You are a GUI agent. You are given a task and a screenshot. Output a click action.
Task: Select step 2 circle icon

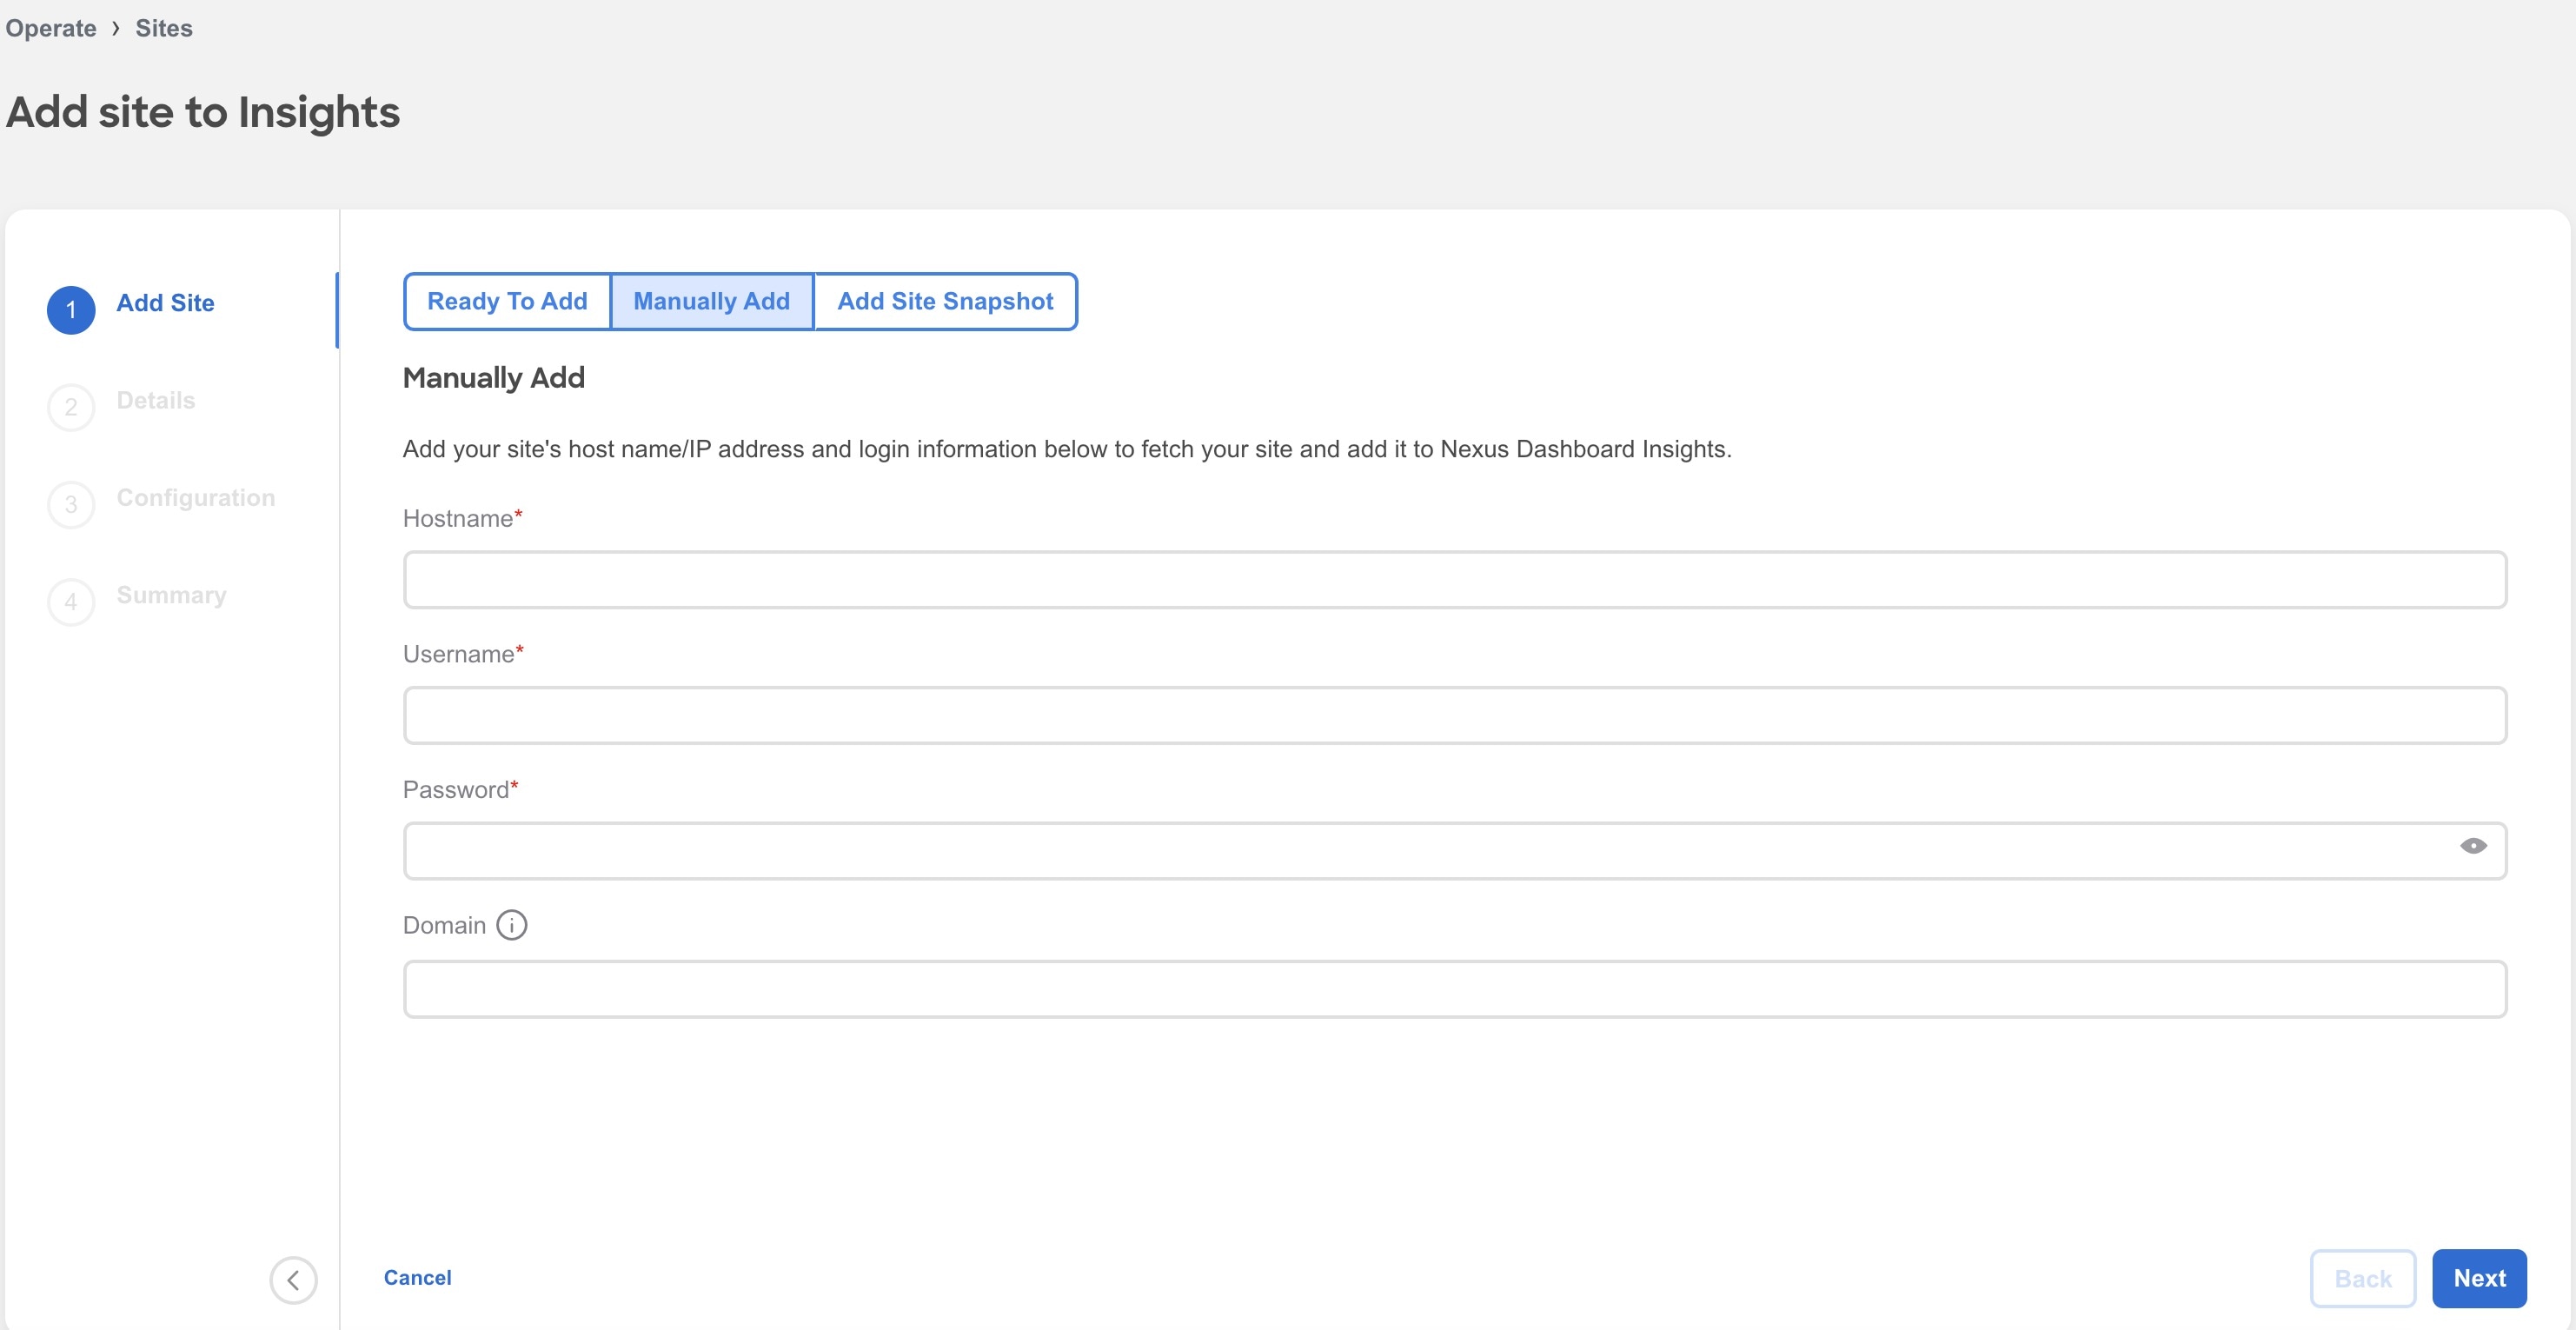(x=71, y=407)
